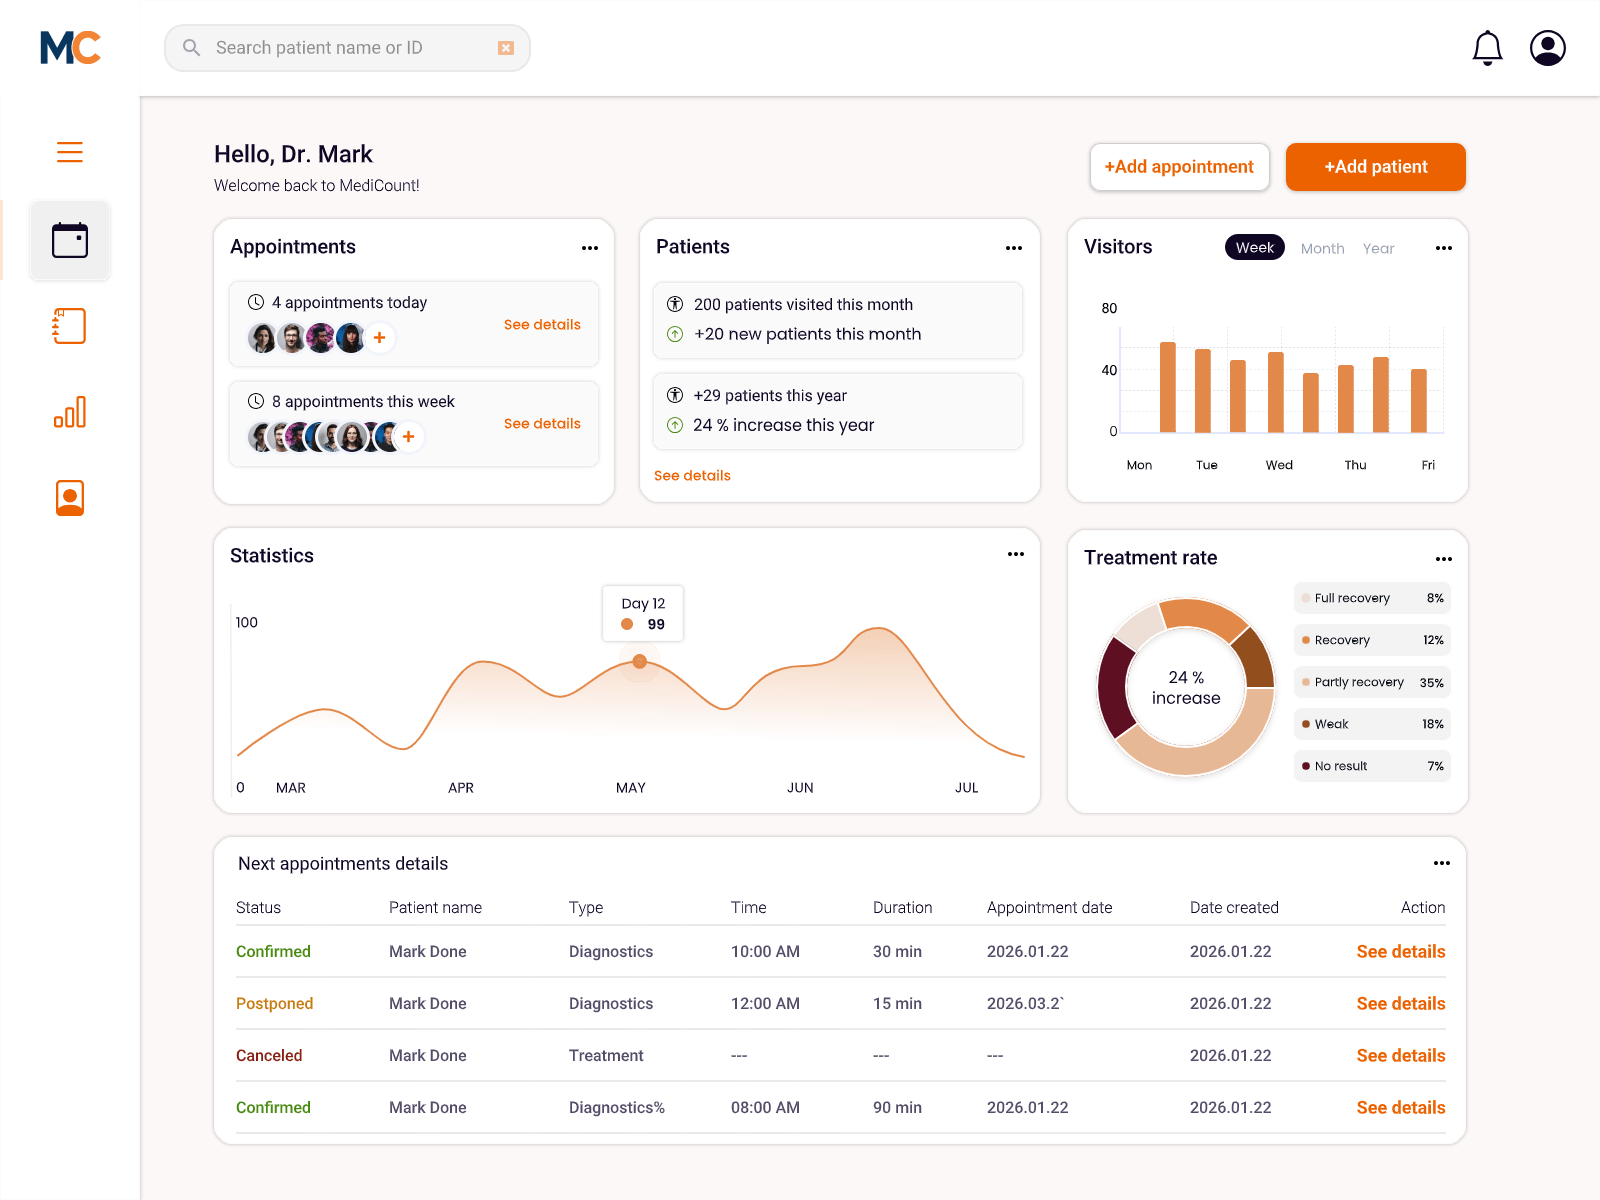Select the notes icon in the sidebar
1600x1200 pixels.
[69, 325]
